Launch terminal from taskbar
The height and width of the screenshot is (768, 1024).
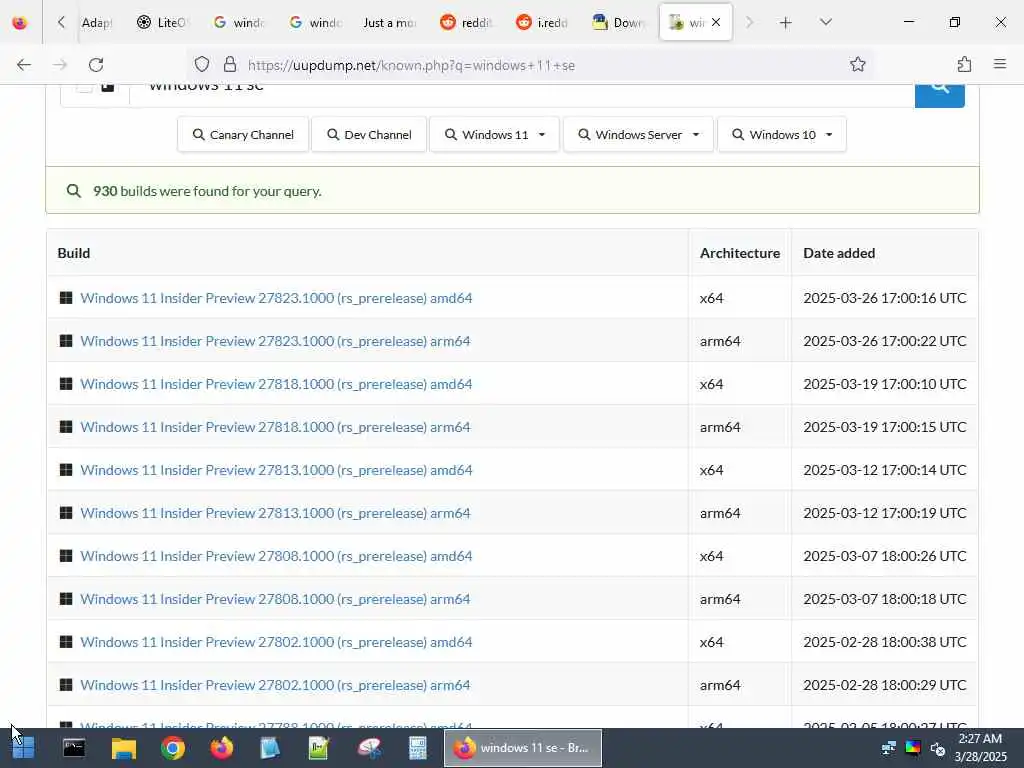[x=74, y=748]
